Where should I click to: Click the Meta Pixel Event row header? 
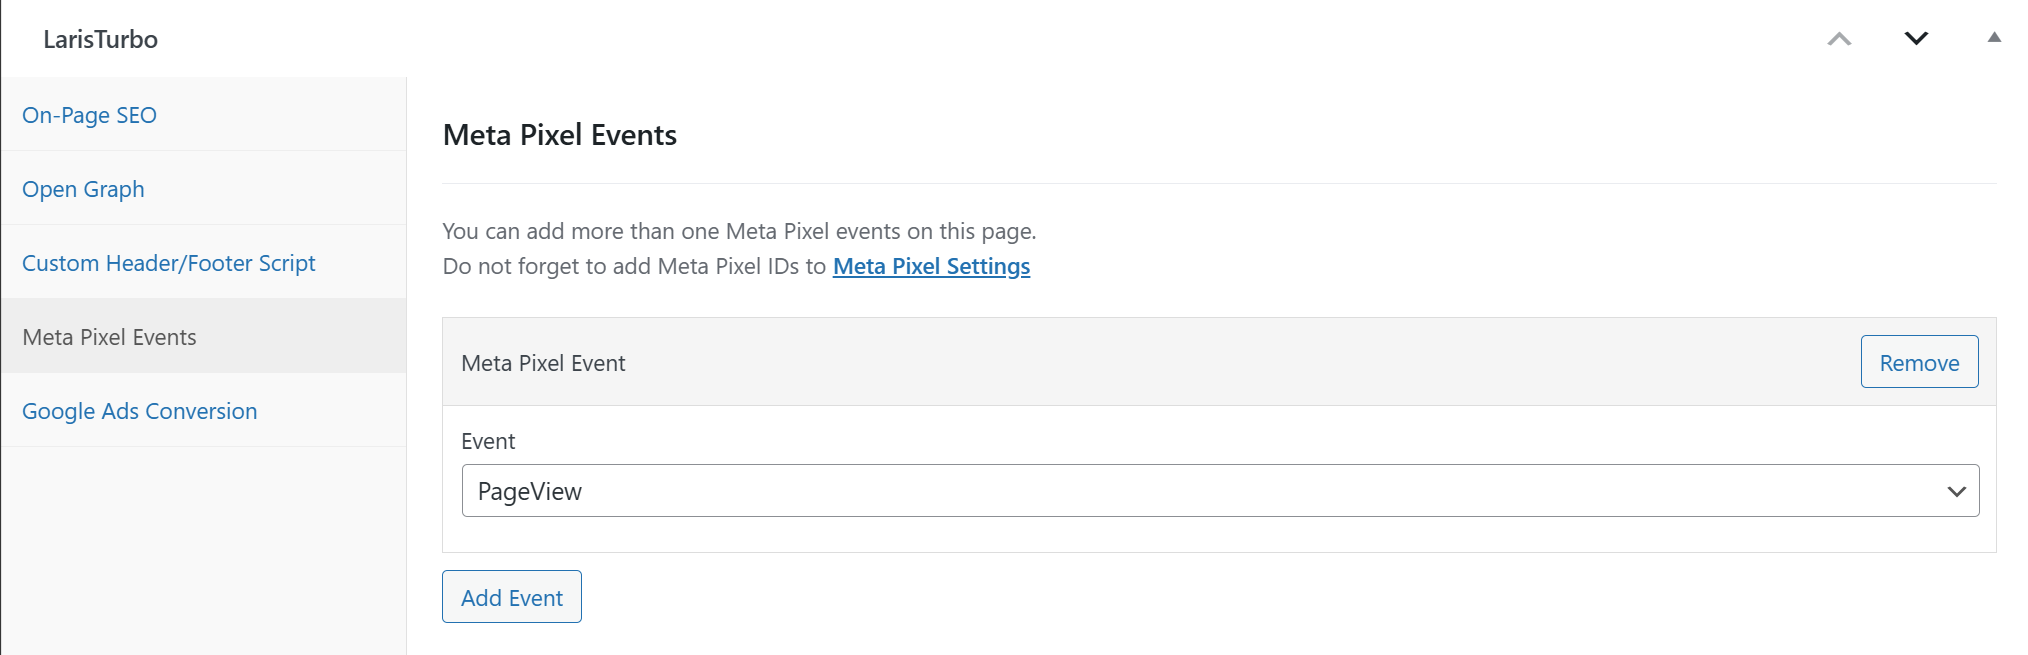click(x=544, y=363)
